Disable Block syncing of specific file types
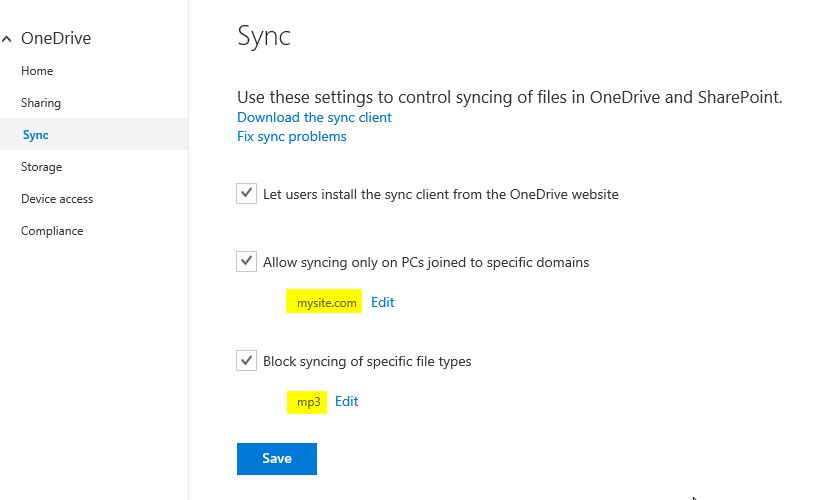Viewport: 822px width, 500px height. [x=246, y=360]
